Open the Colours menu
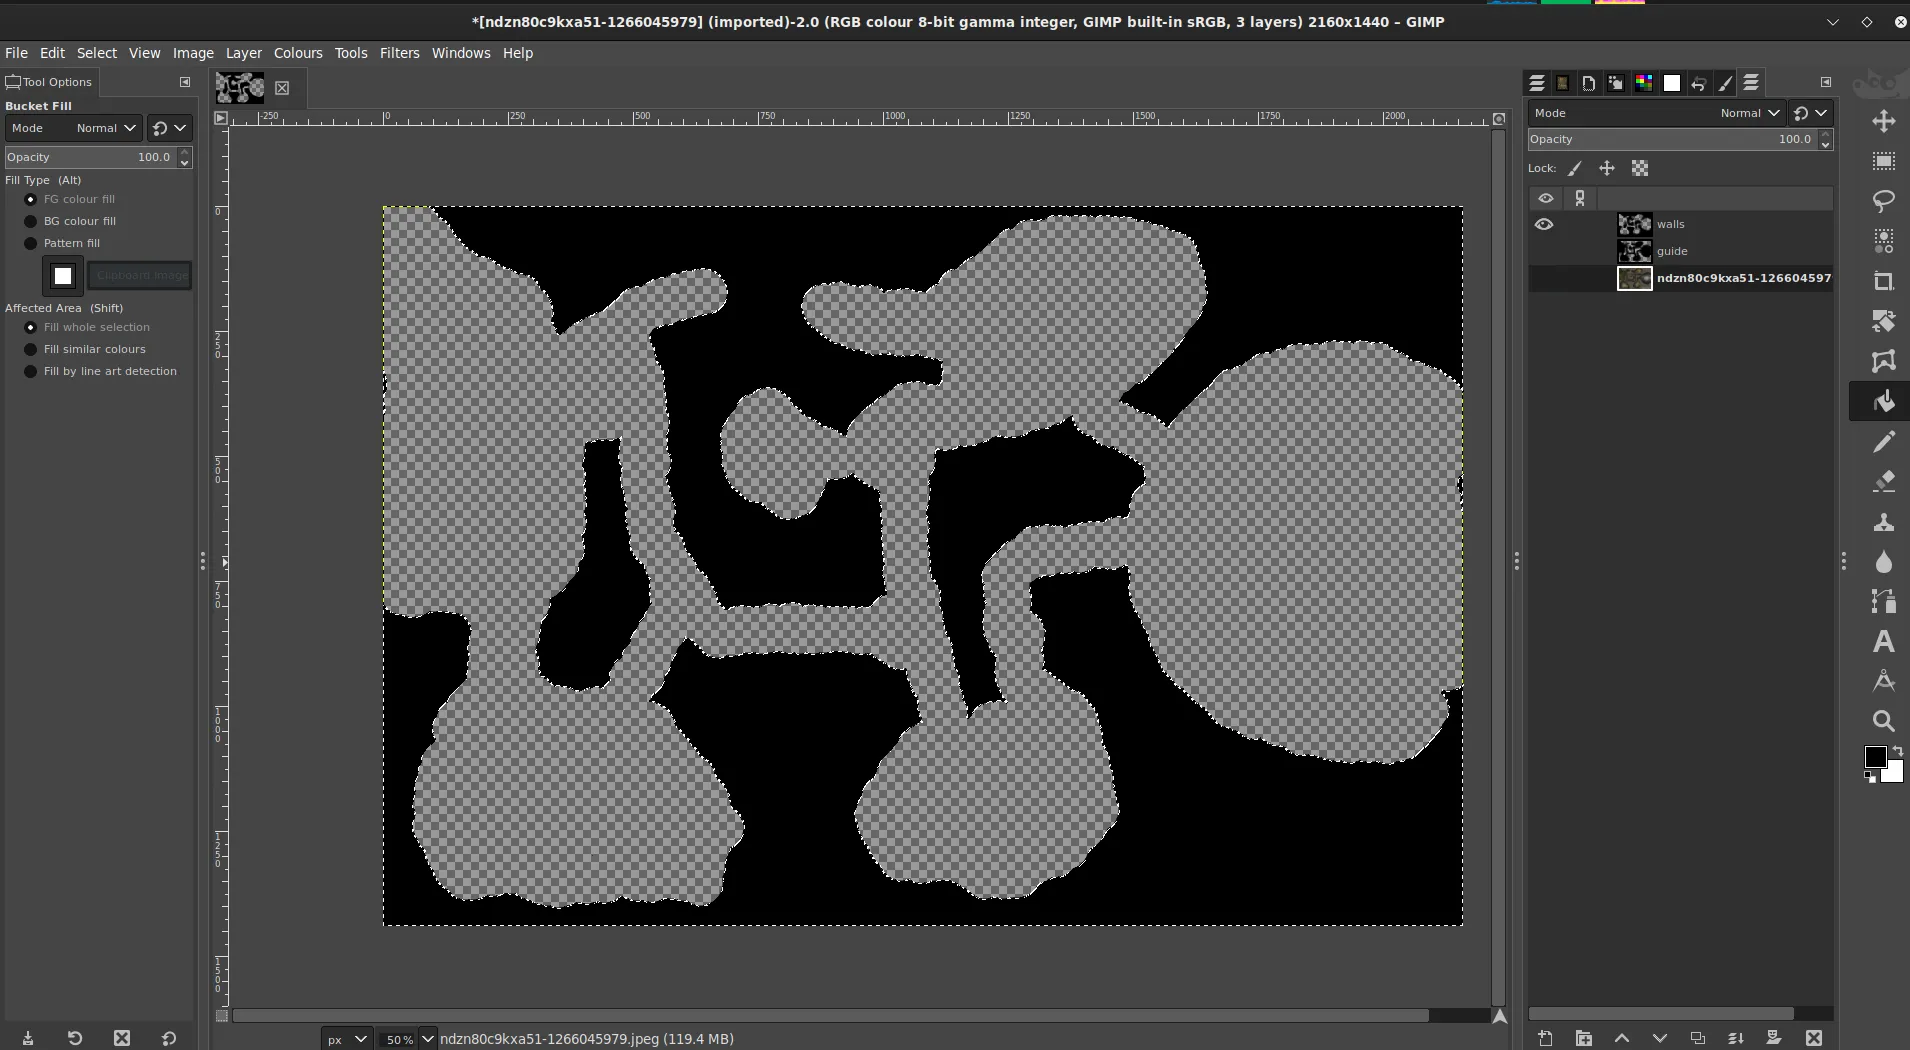1910x1050 pixels. click(x=298, y=53)
